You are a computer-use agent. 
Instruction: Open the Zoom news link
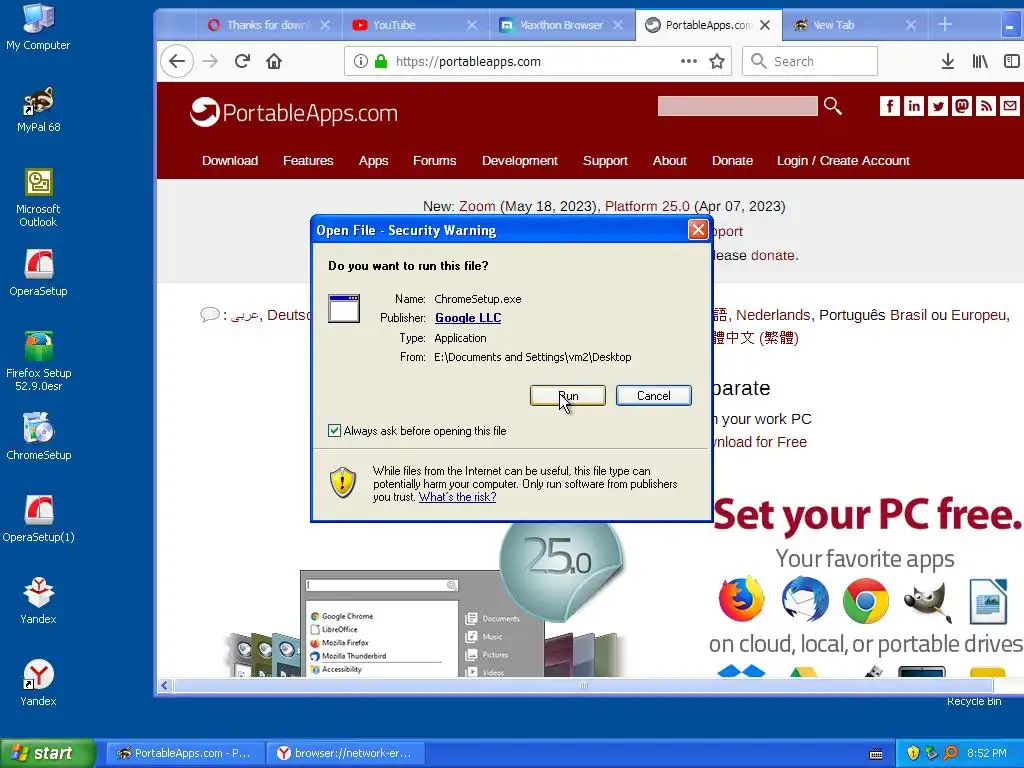pyautogui.click(x=477, y=206)
